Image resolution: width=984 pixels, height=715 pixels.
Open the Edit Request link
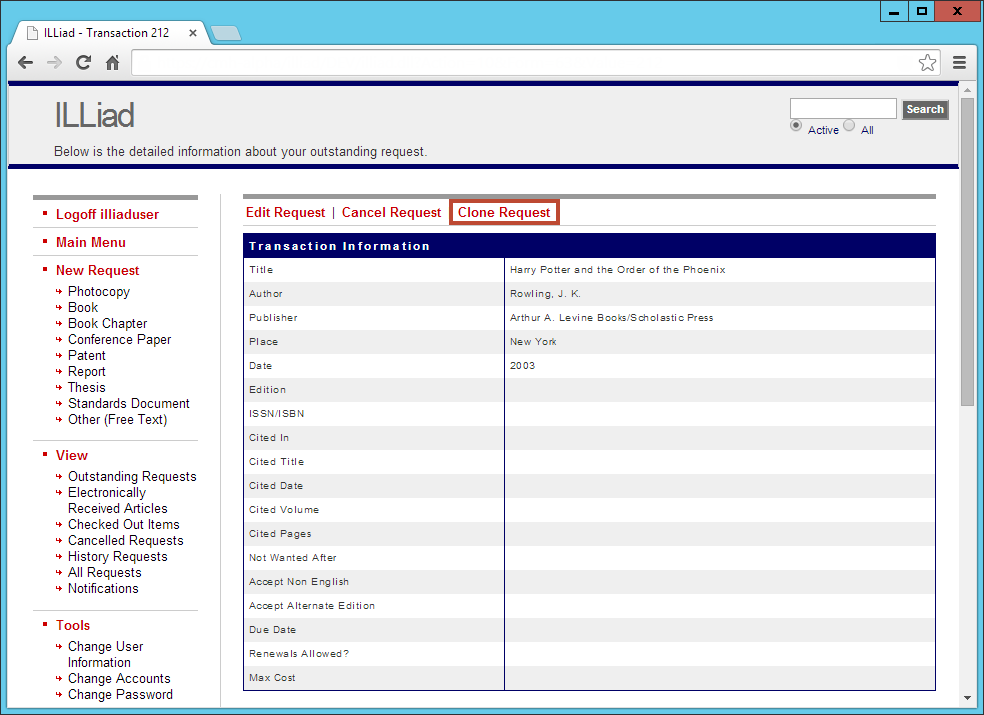click(x=285, y=212)
